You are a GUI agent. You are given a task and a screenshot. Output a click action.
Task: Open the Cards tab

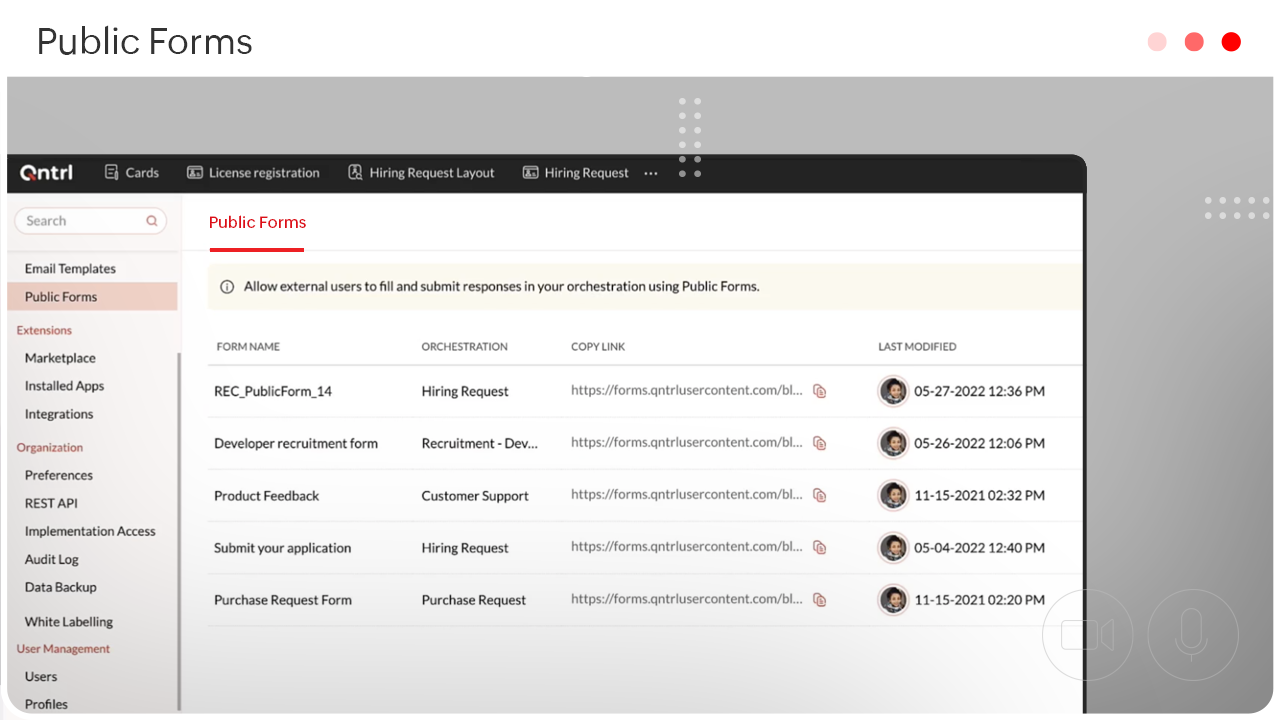pos(132,173)
